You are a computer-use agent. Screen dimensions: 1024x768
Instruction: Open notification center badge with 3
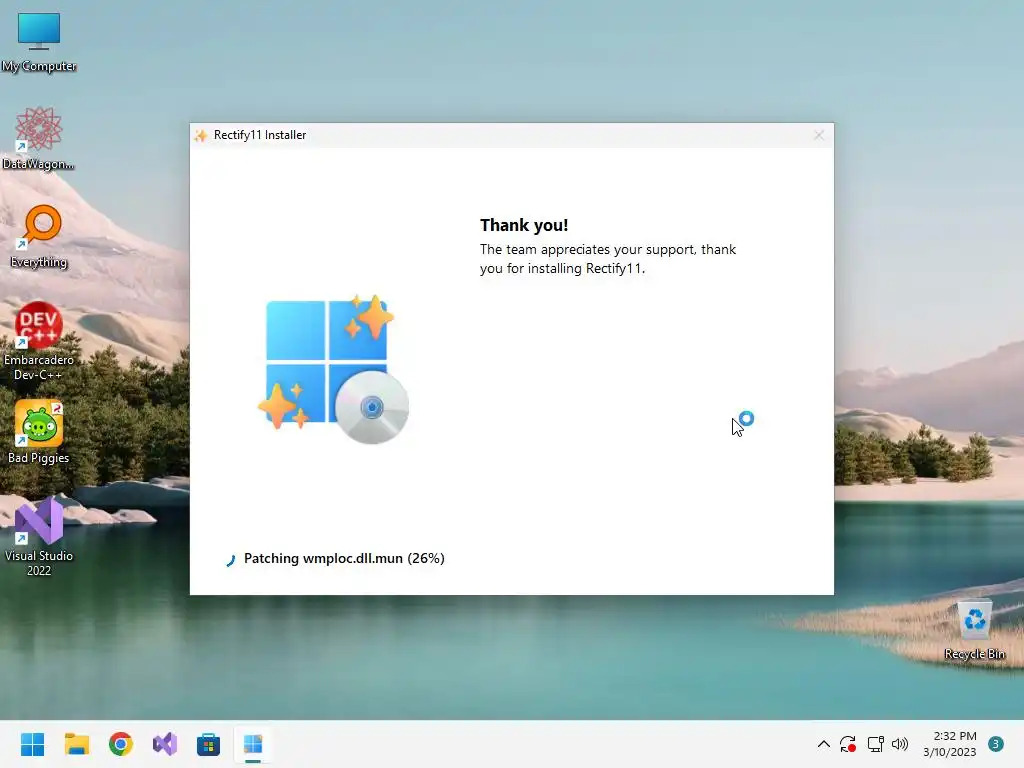coord(995,744)
